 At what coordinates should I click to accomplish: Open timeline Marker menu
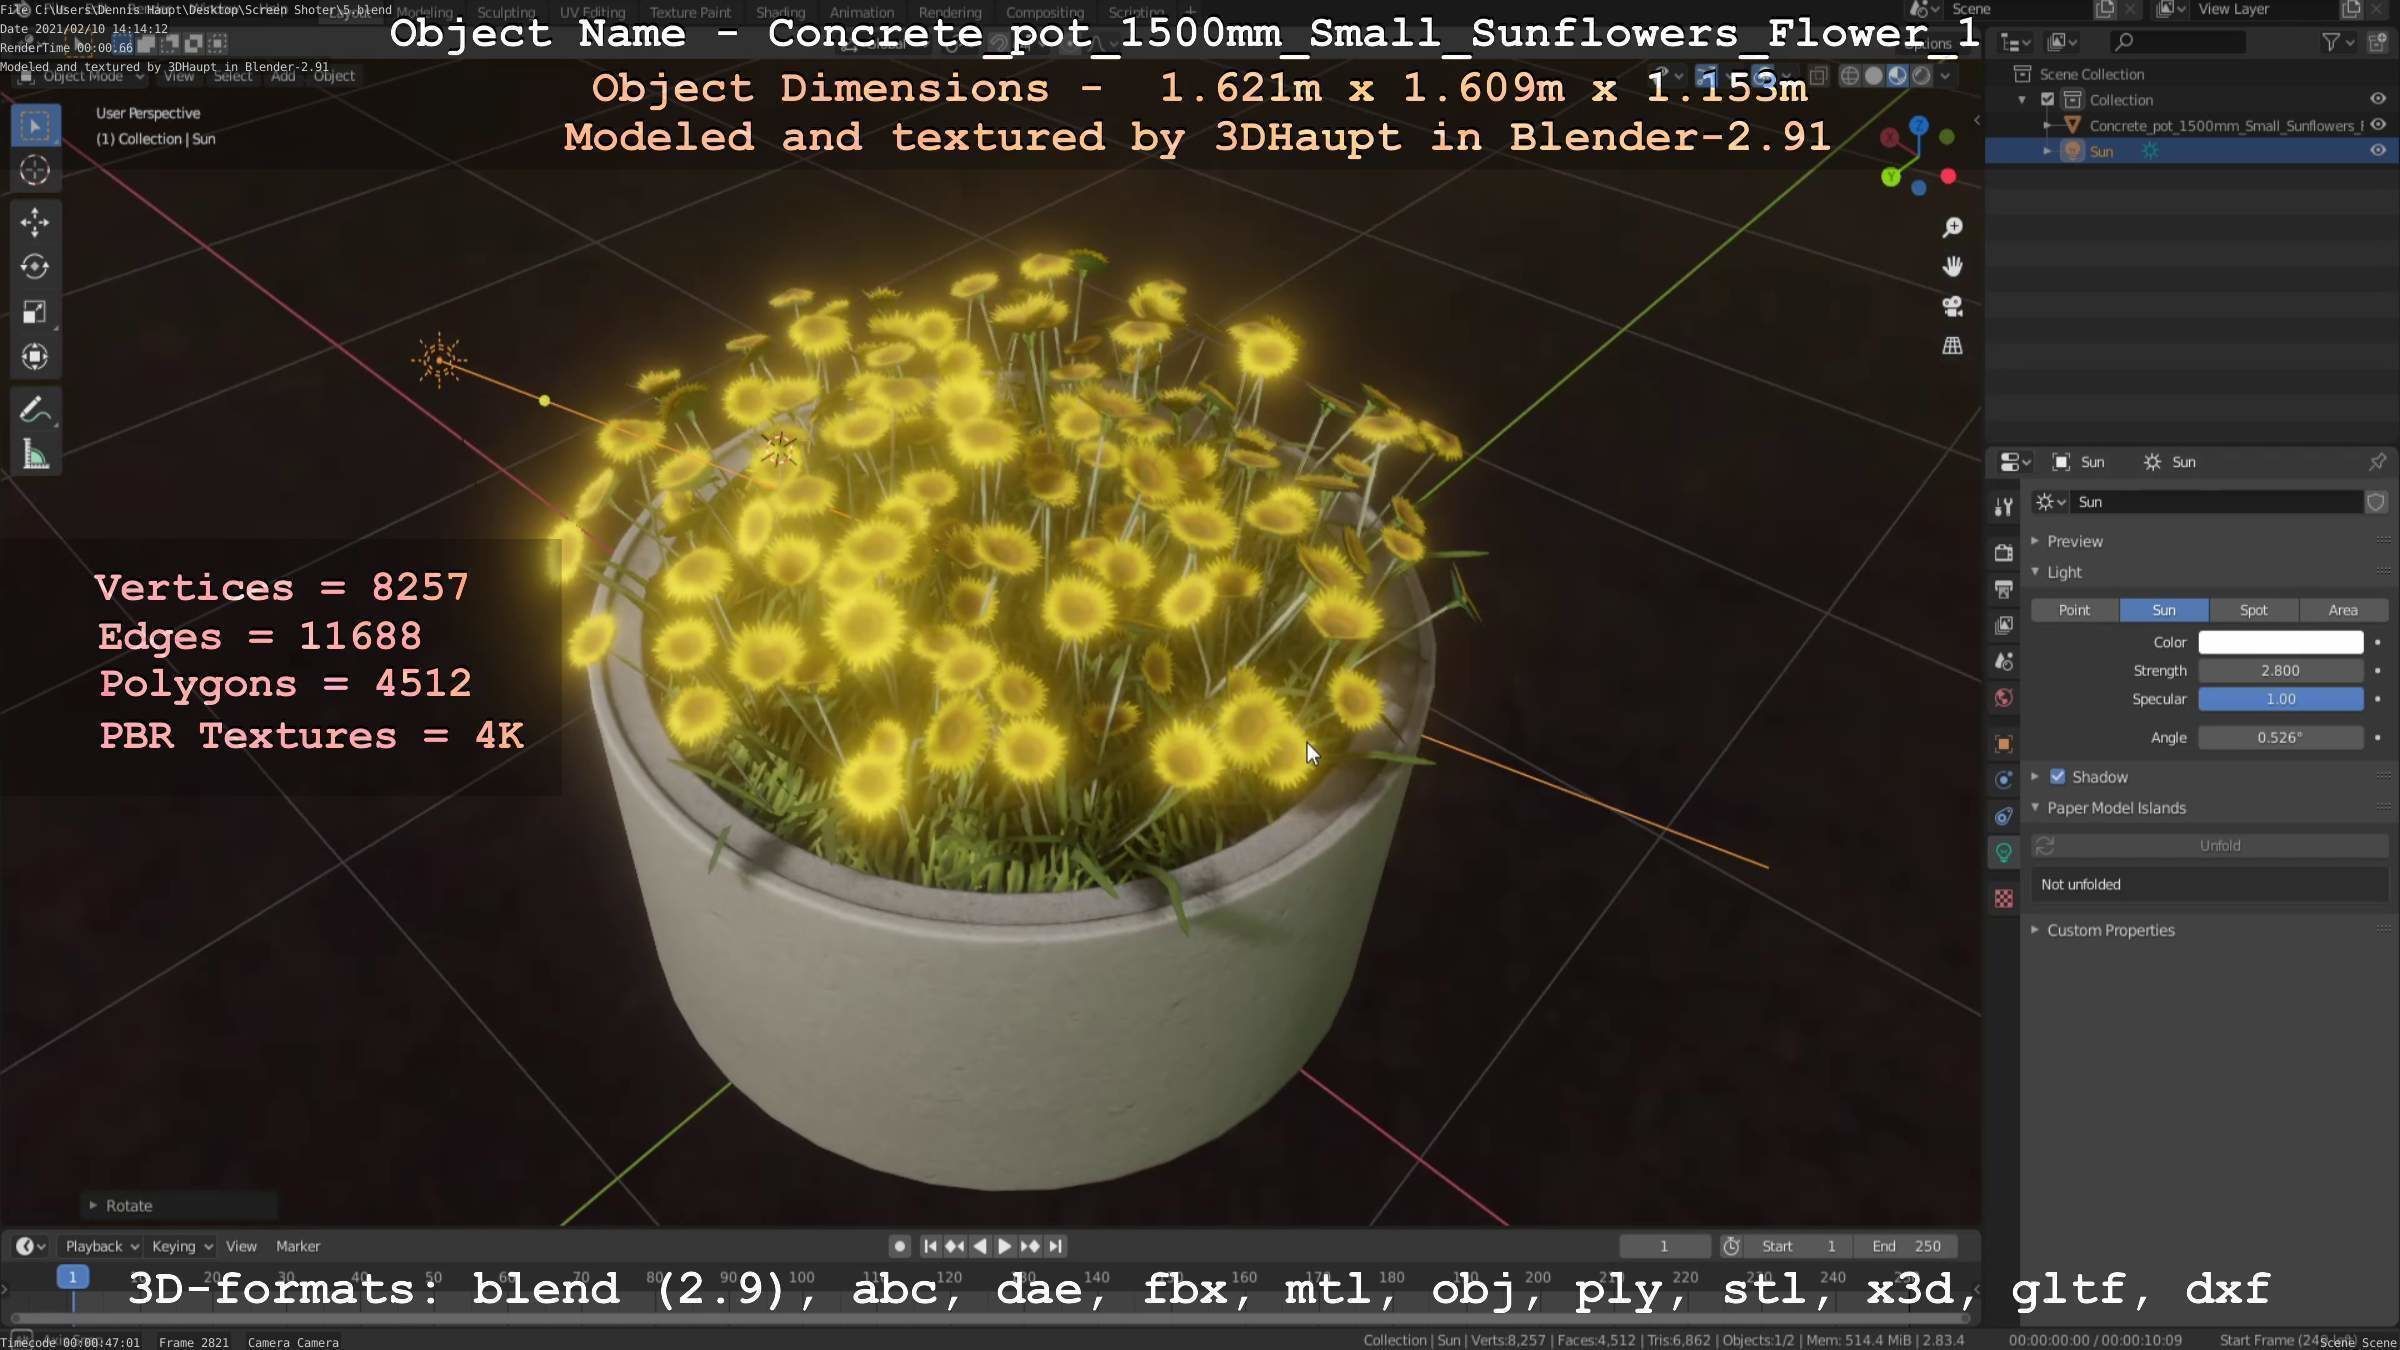(x=298, y=1246)
